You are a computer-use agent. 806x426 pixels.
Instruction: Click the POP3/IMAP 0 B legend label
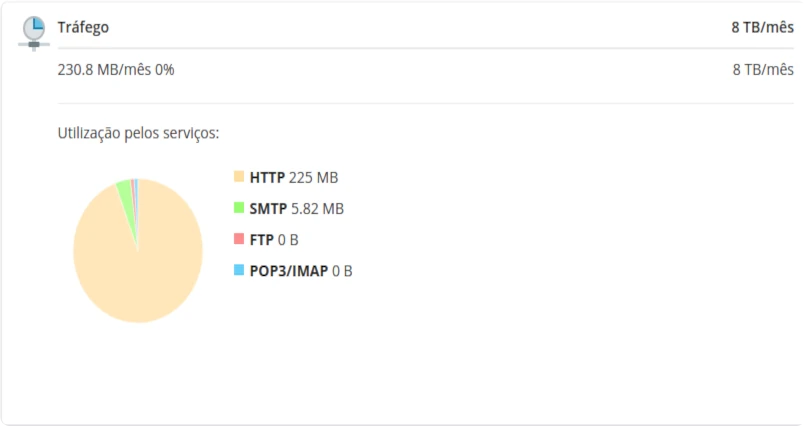(x=301, y=271)
